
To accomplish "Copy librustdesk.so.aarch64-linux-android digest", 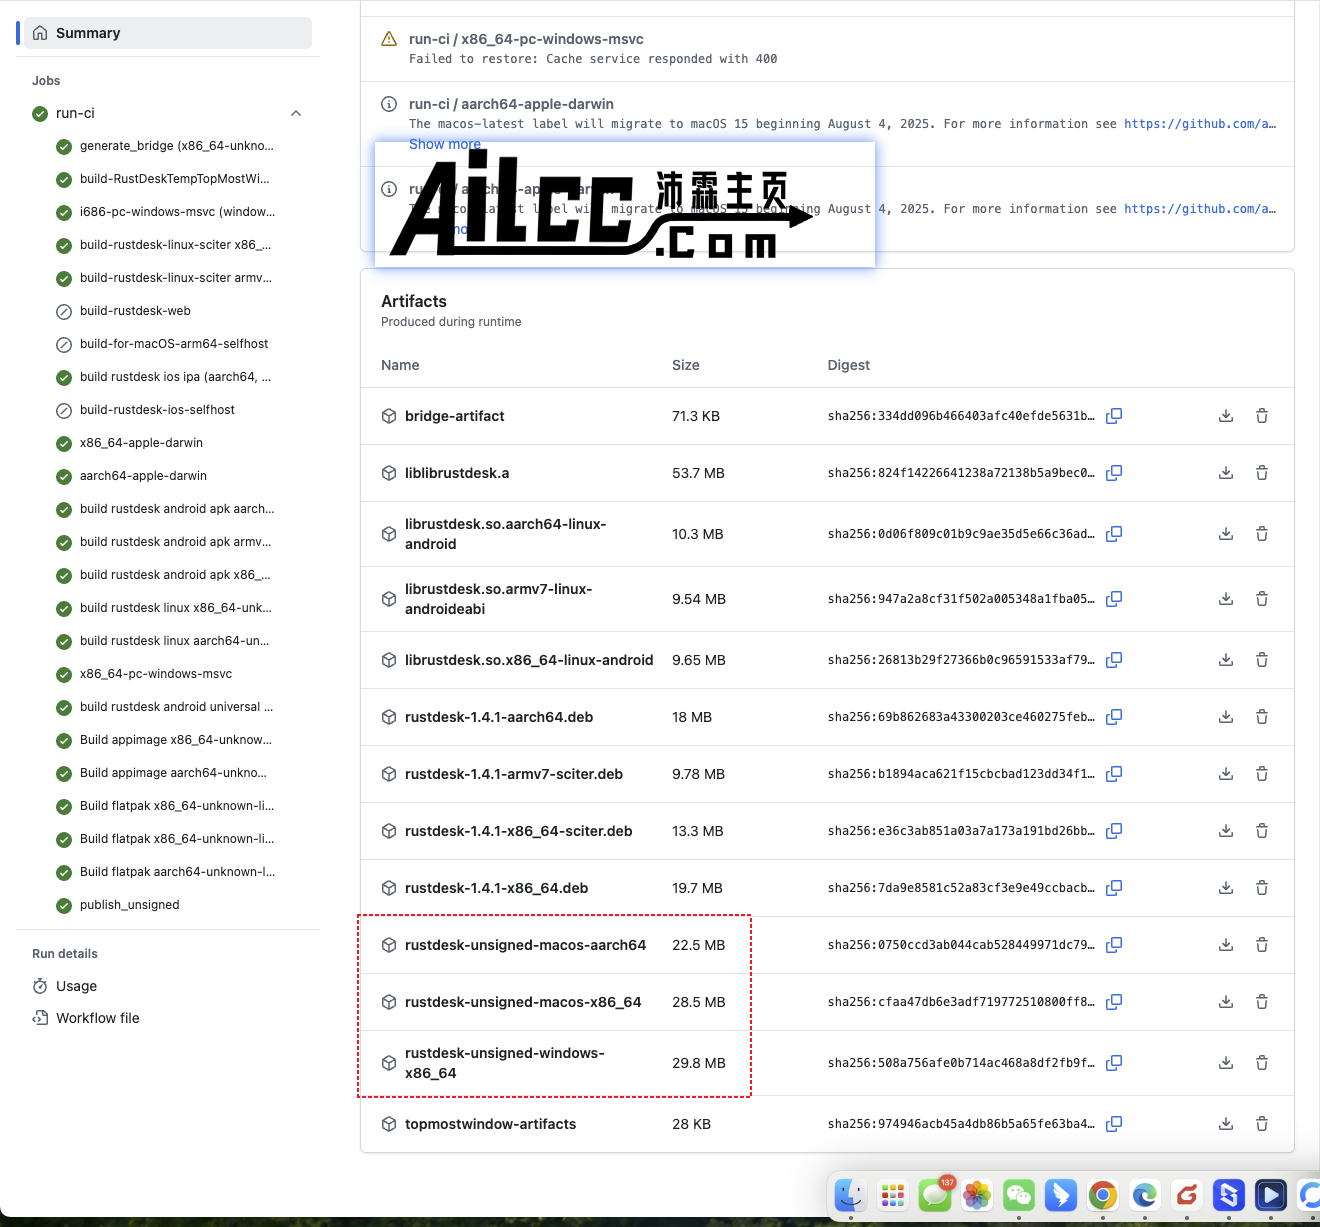I will [1114, 534].
